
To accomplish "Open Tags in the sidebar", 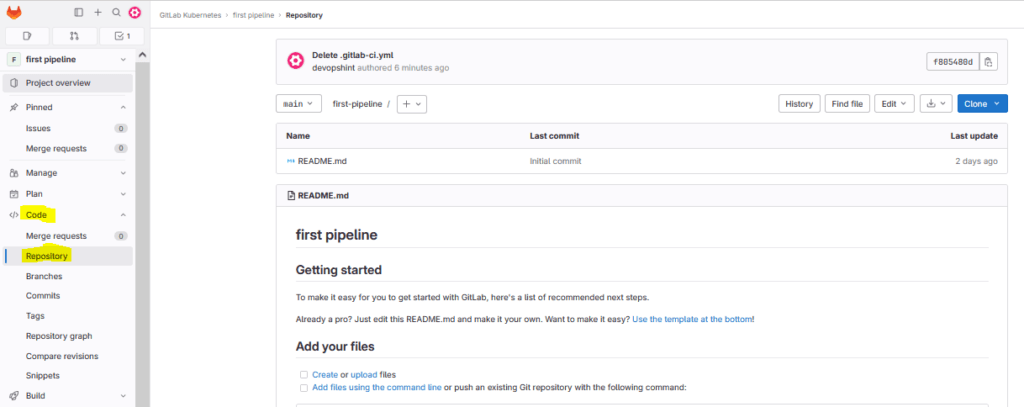I will point(68,316).
